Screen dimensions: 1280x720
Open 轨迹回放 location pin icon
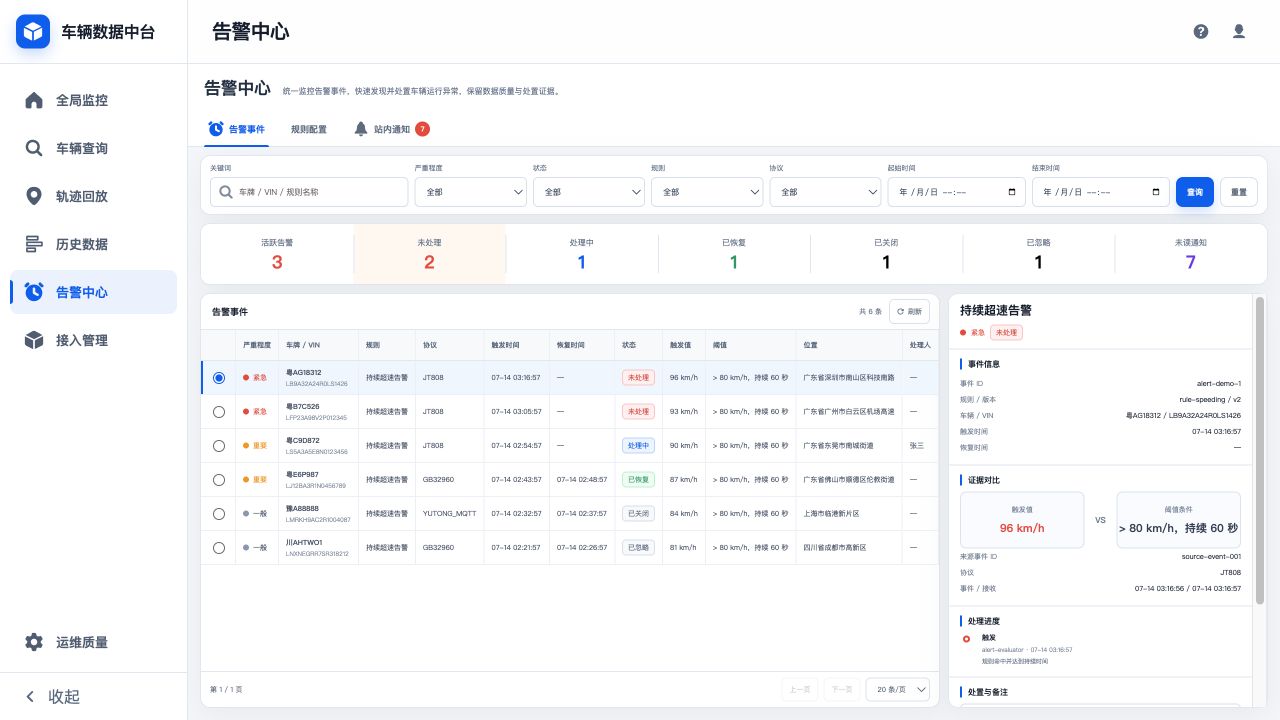34,196
